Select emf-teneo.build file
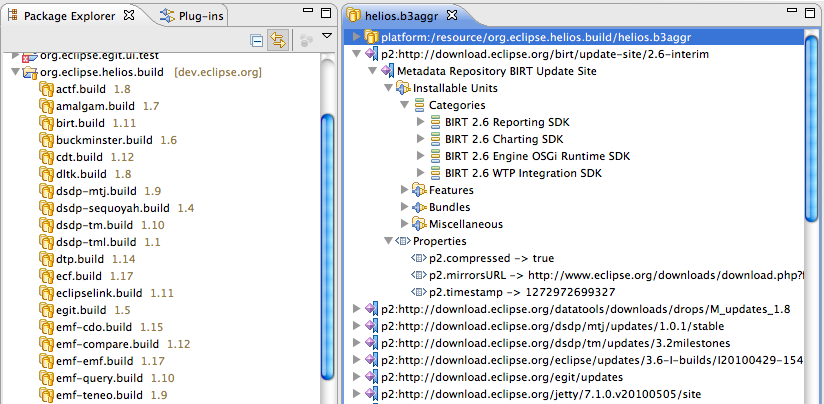 tap(99, 395)
